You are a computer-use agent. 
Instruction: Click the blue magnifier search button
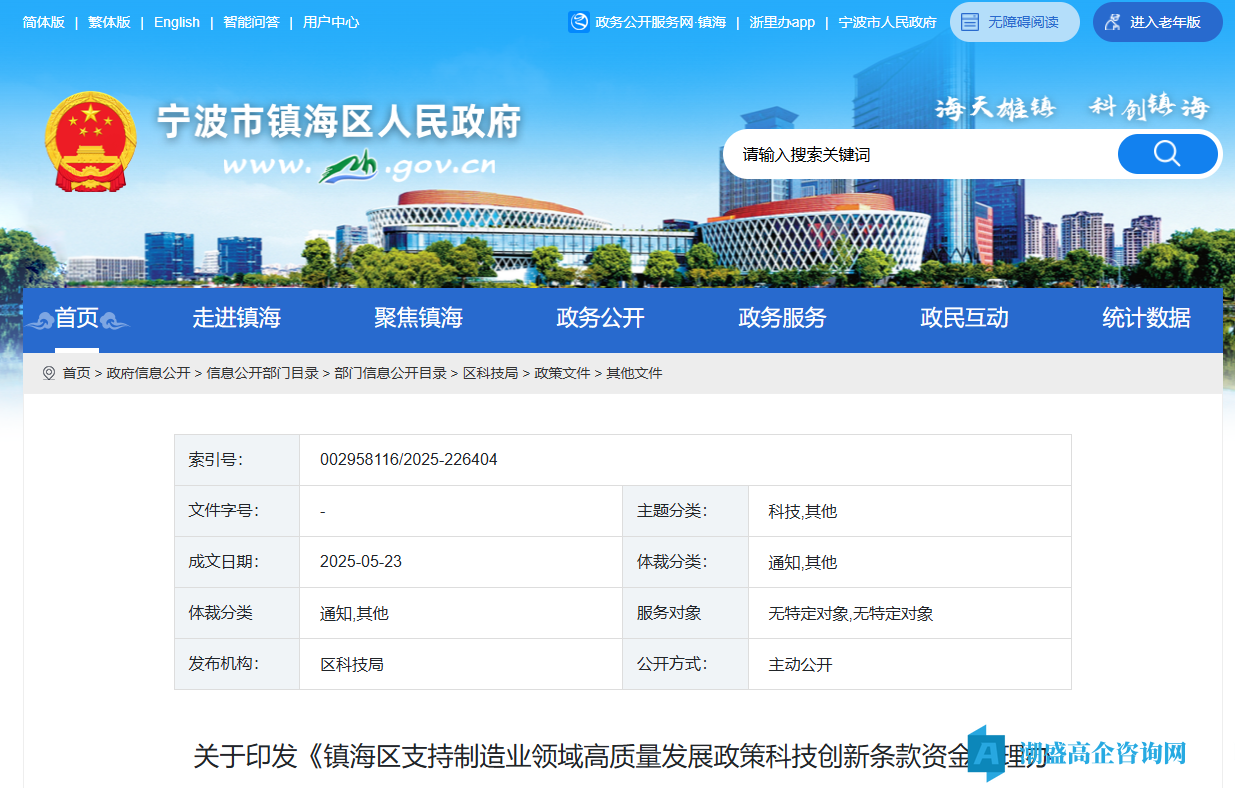coord(1167,154)
